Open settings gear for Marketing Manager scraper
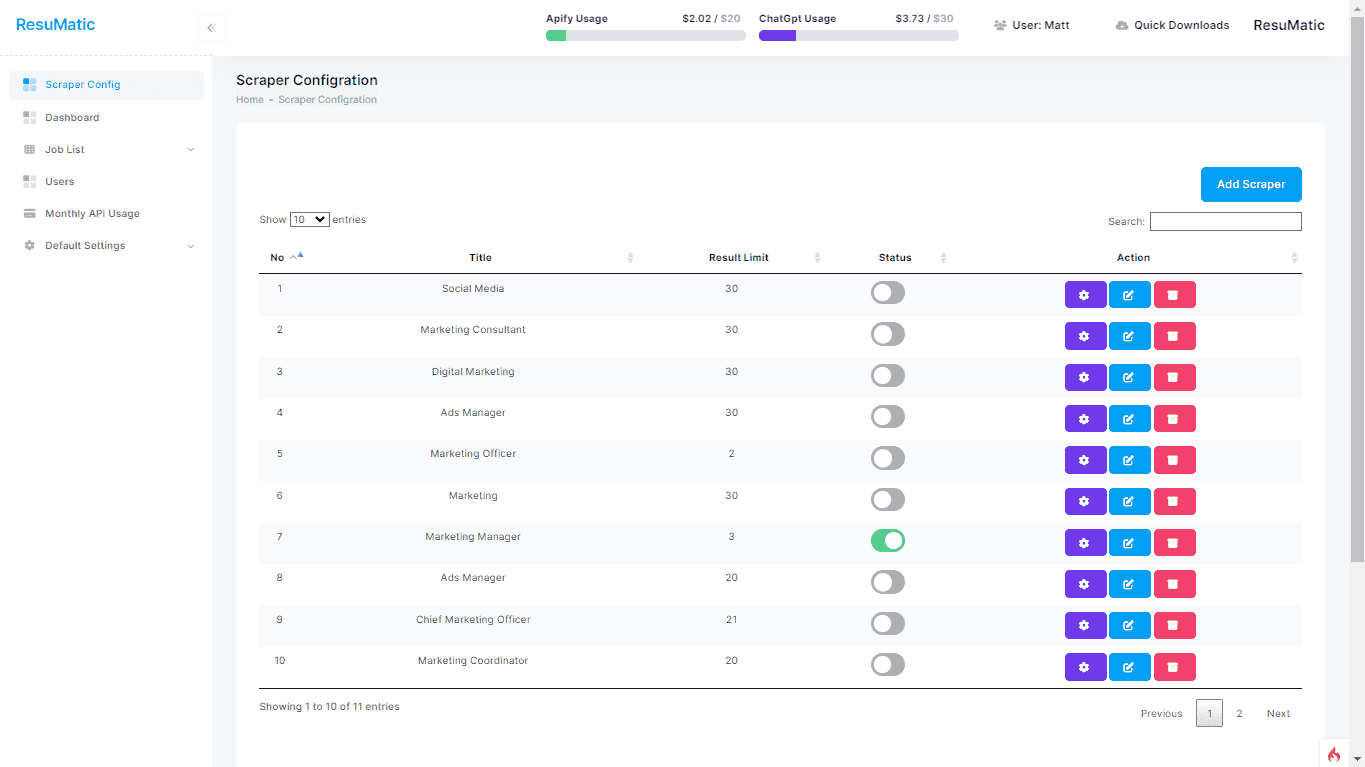 pyautogui.click(x=1085, y=543)
